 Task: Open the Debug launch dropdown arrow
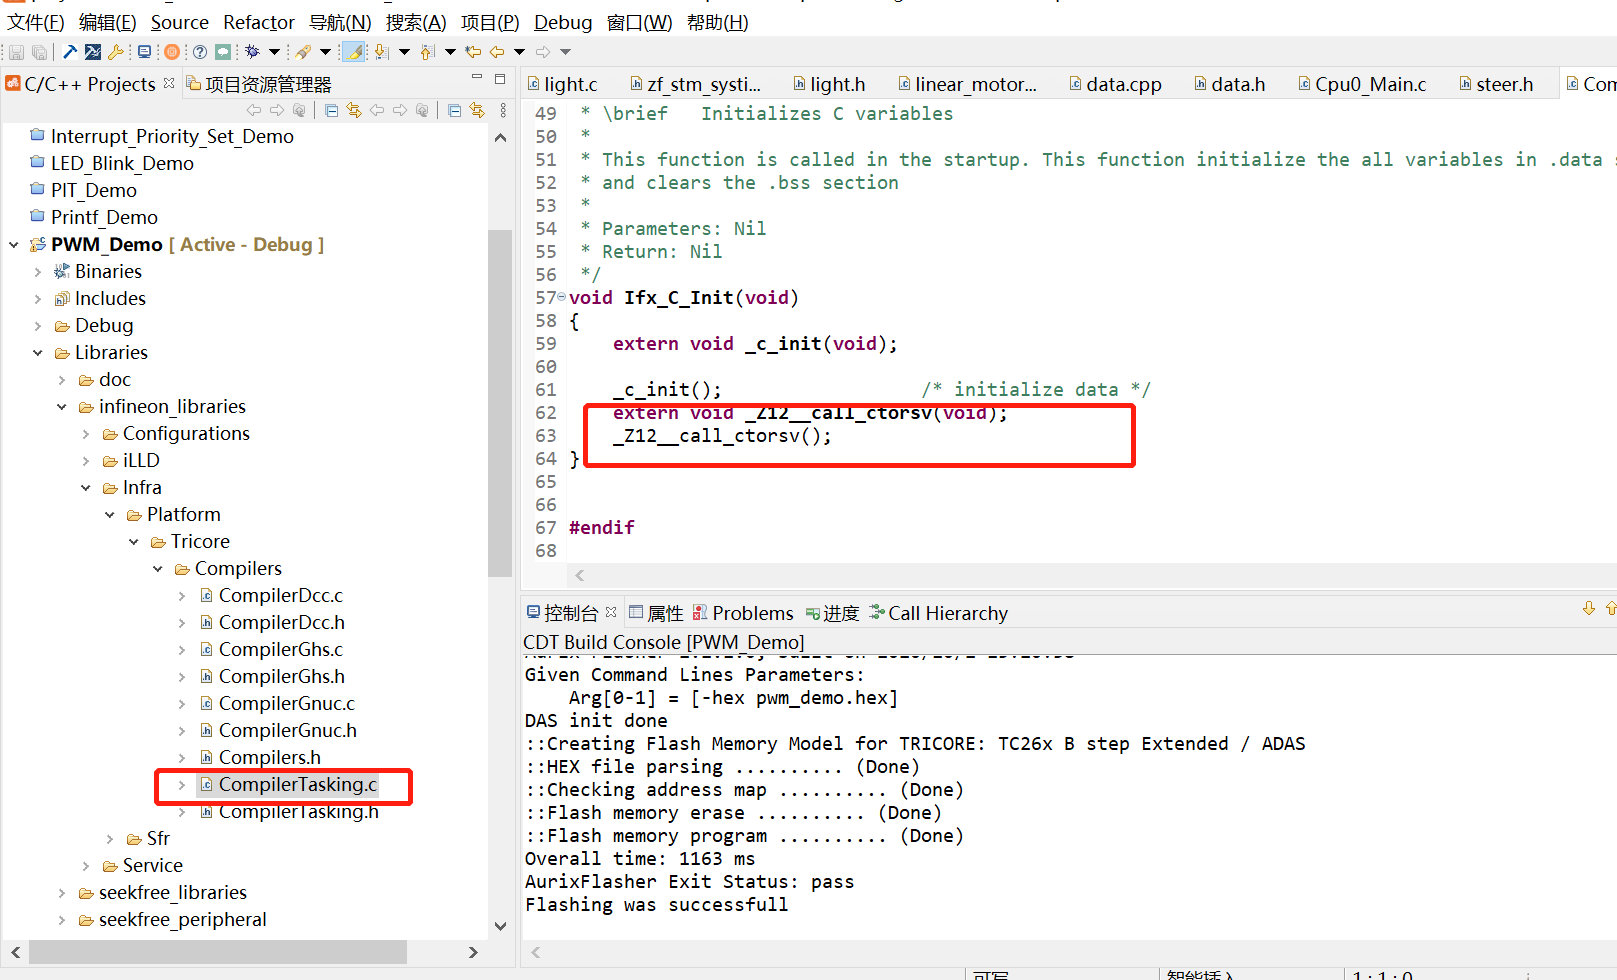pos(274,52)
